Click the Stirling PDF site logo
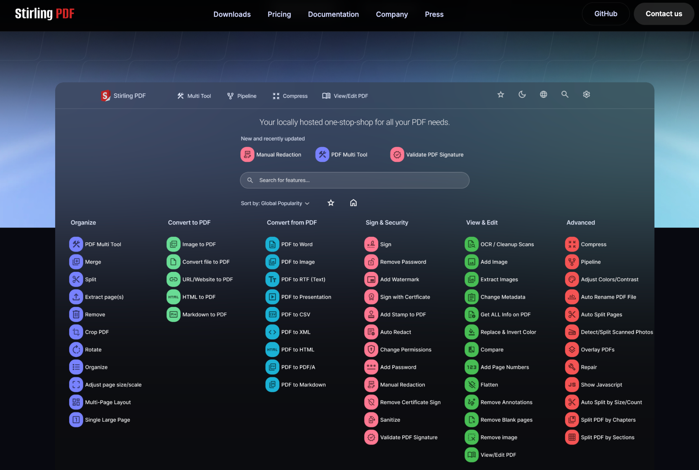Viewport: 699px width, 470px height. (x=45, y=14)
